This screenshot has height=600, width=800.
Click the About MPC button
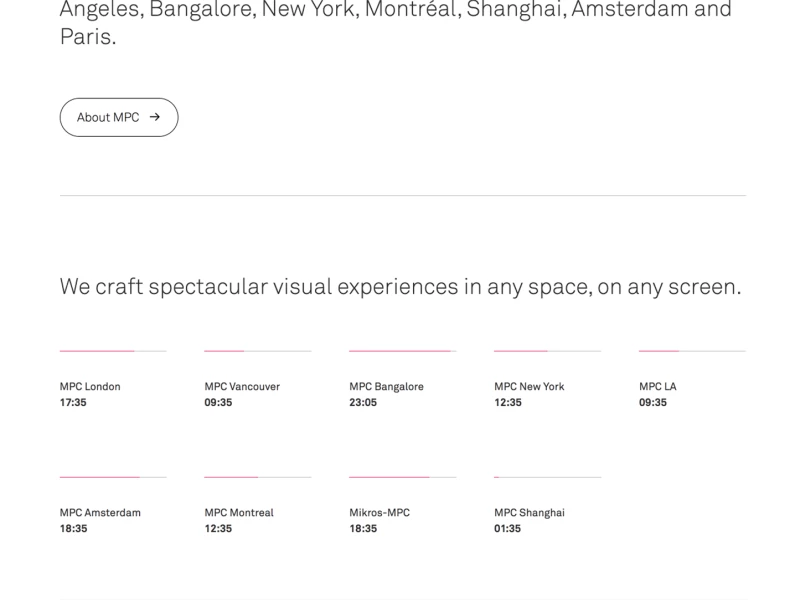(x=119, y=117)
